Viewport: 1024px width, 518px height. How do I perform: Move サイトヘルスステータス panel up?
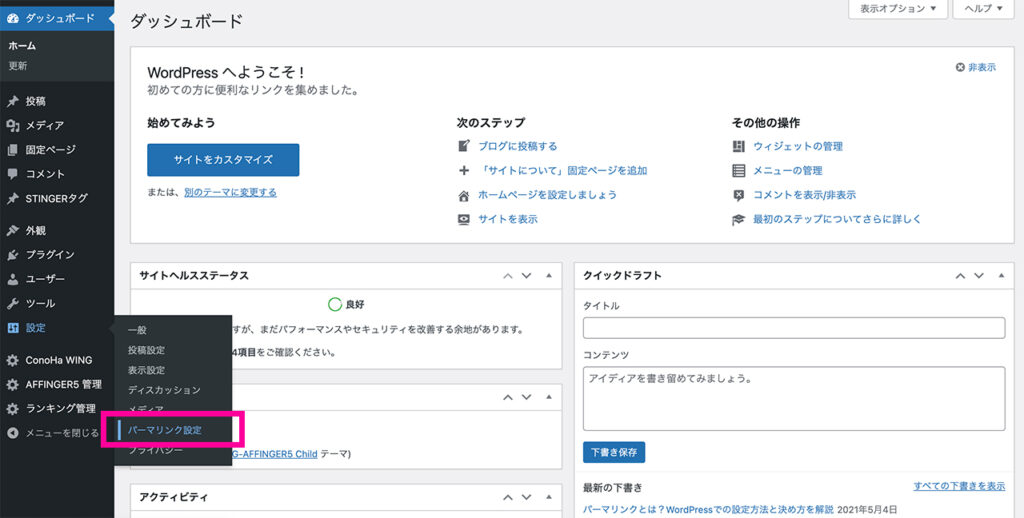pos(507,276)
